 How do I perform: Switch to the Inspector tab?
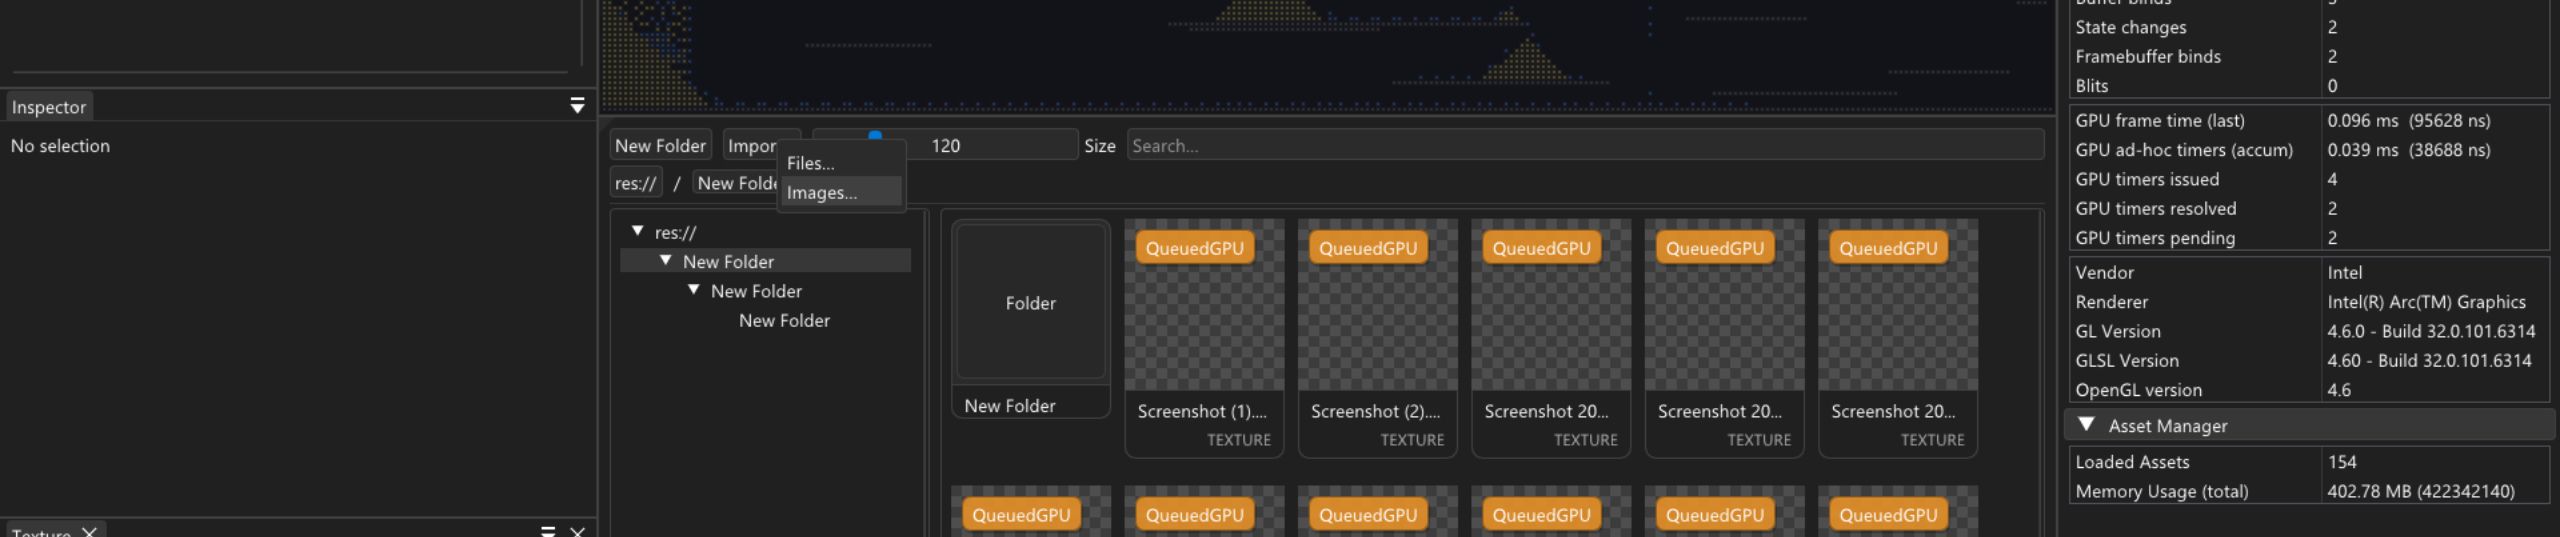coord(49,107)
